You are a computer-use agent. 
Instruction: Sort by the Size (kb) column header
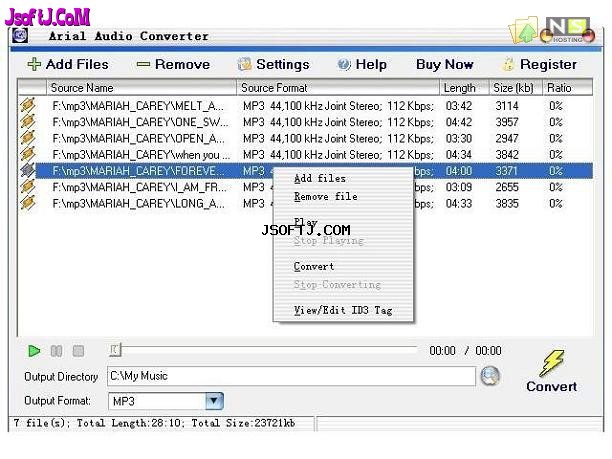click(516, 88)
